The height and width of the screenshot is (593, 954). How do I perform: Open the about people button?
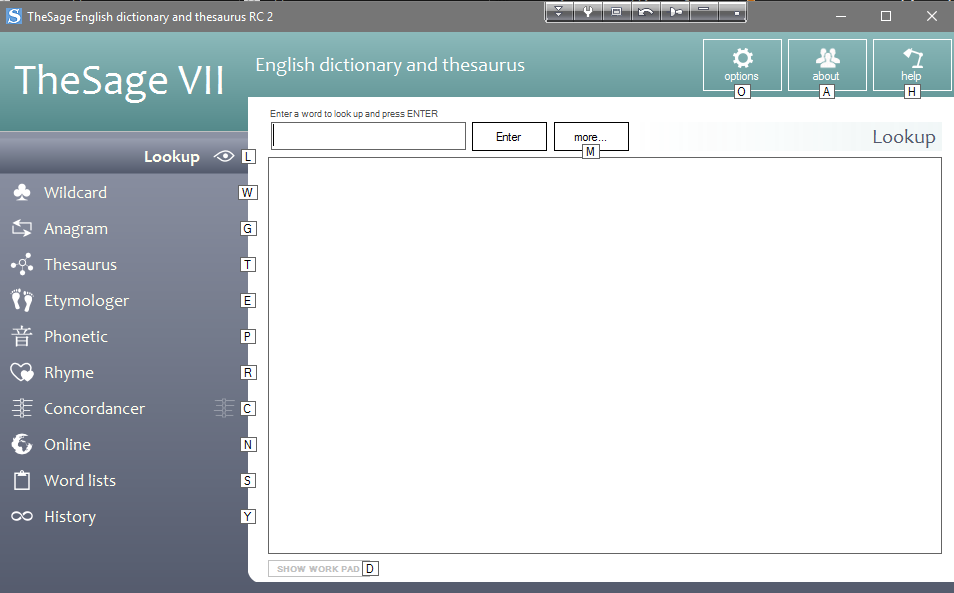(827, 65)
